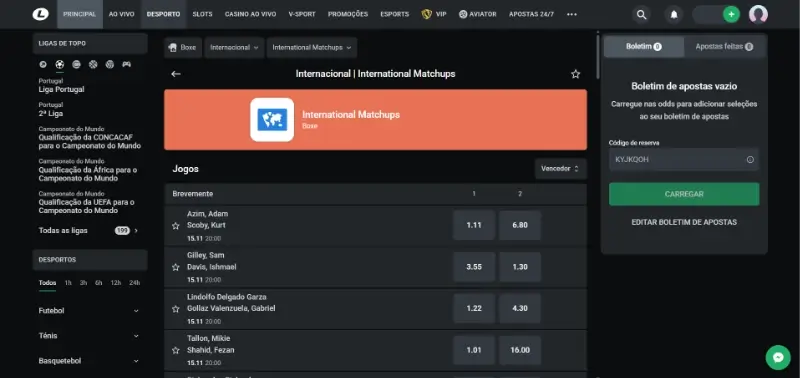This screenshot has height=378, width=800.
Task: Open the ESPORTS nav item
Action: 394,14
